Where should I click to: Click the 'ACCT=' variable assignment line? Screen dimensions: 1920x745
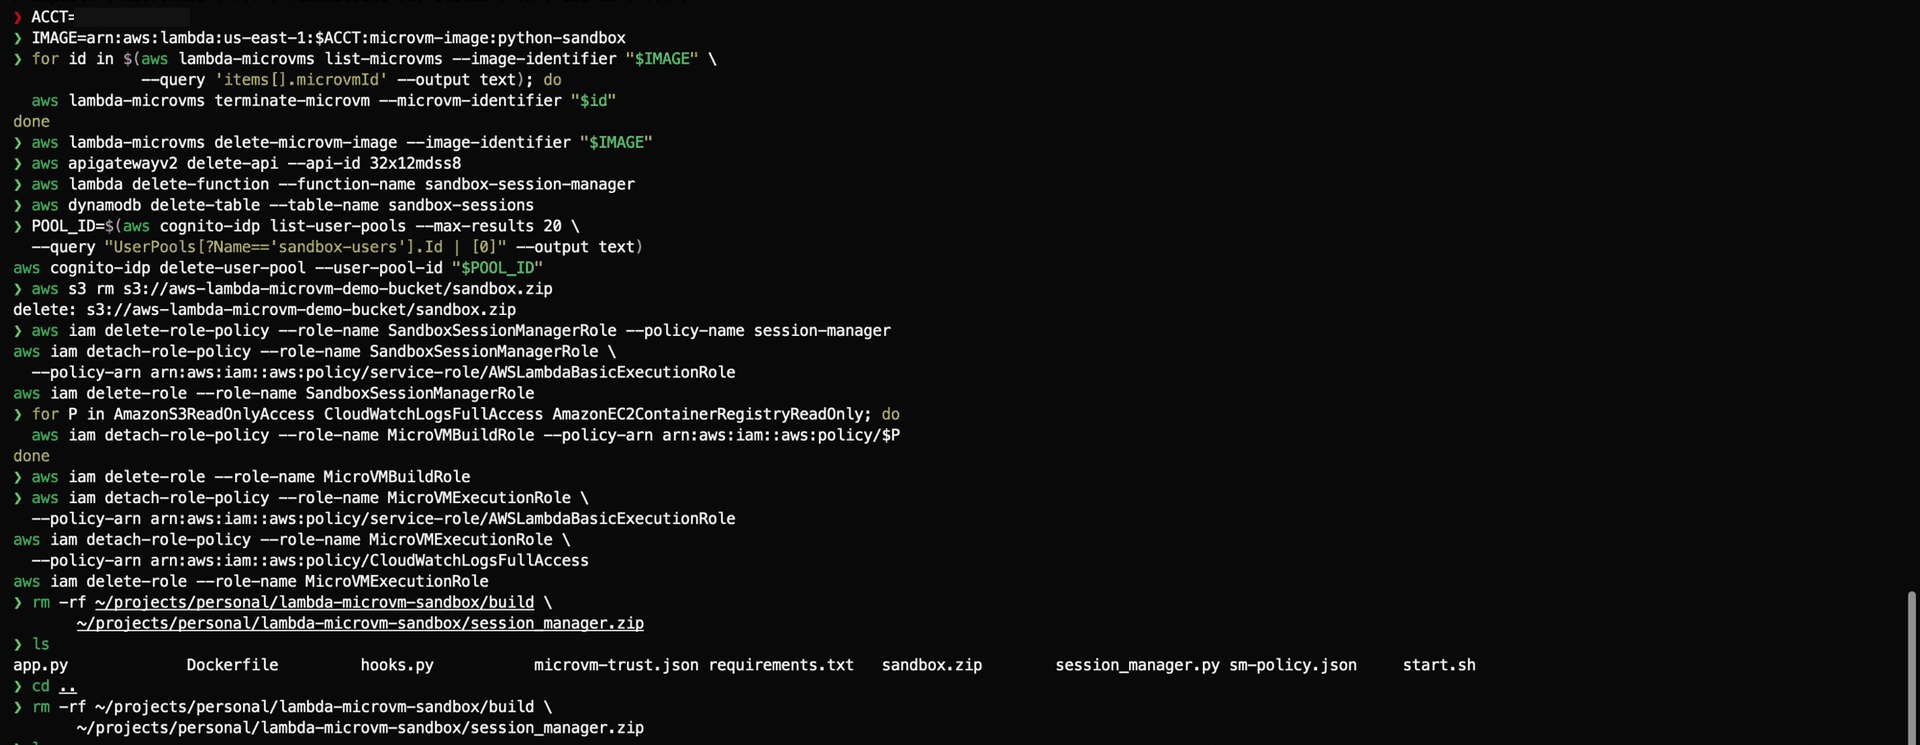click(x=53, y=17)
